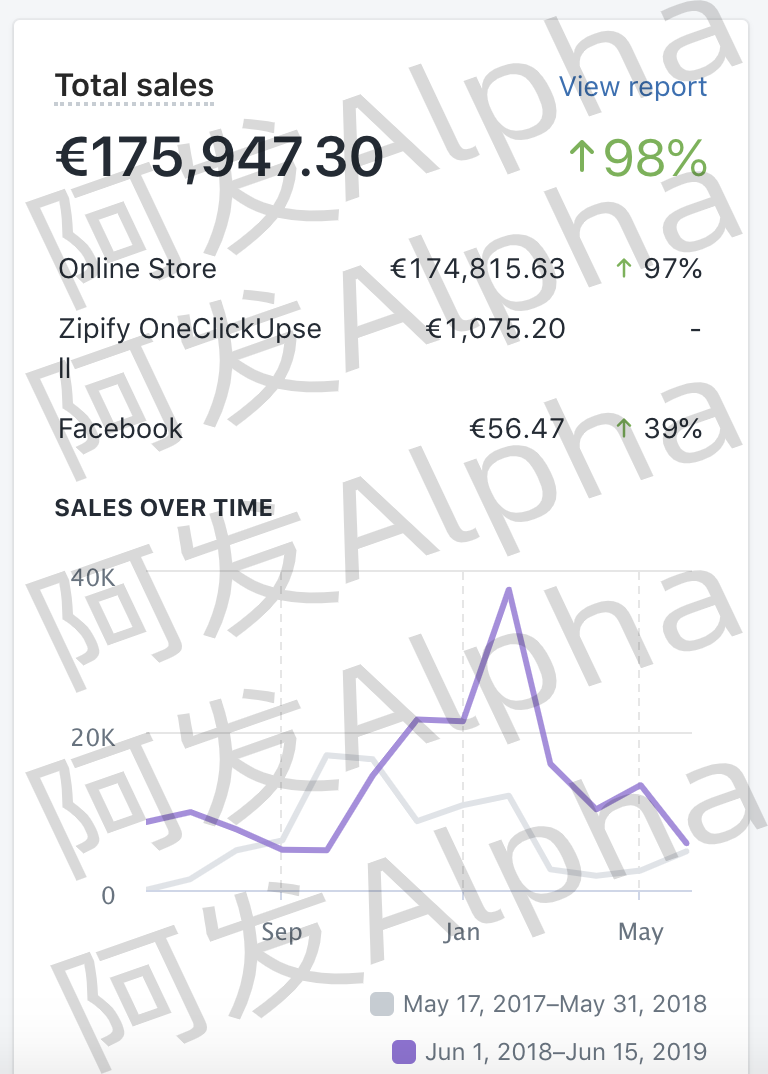Image resolution: width=768 pixels, height=1074 pixels.
Task: Open the View report link
Action: coord(632,87)
